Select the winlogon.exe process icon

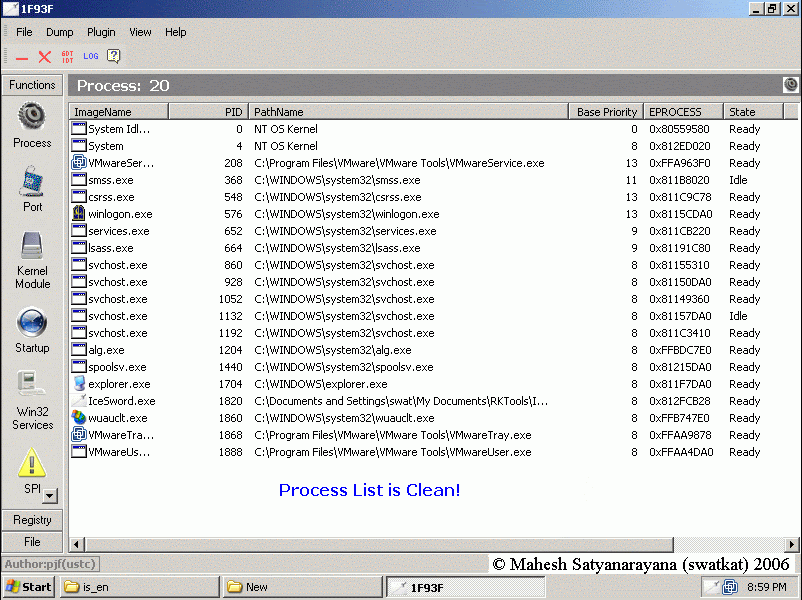click(x=79, y=214)
